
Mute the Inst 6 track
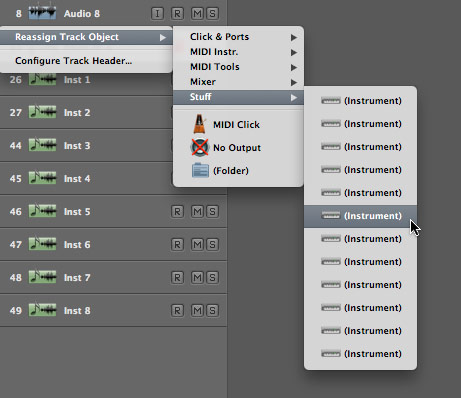pyautogui.click(x=197, y=245)
